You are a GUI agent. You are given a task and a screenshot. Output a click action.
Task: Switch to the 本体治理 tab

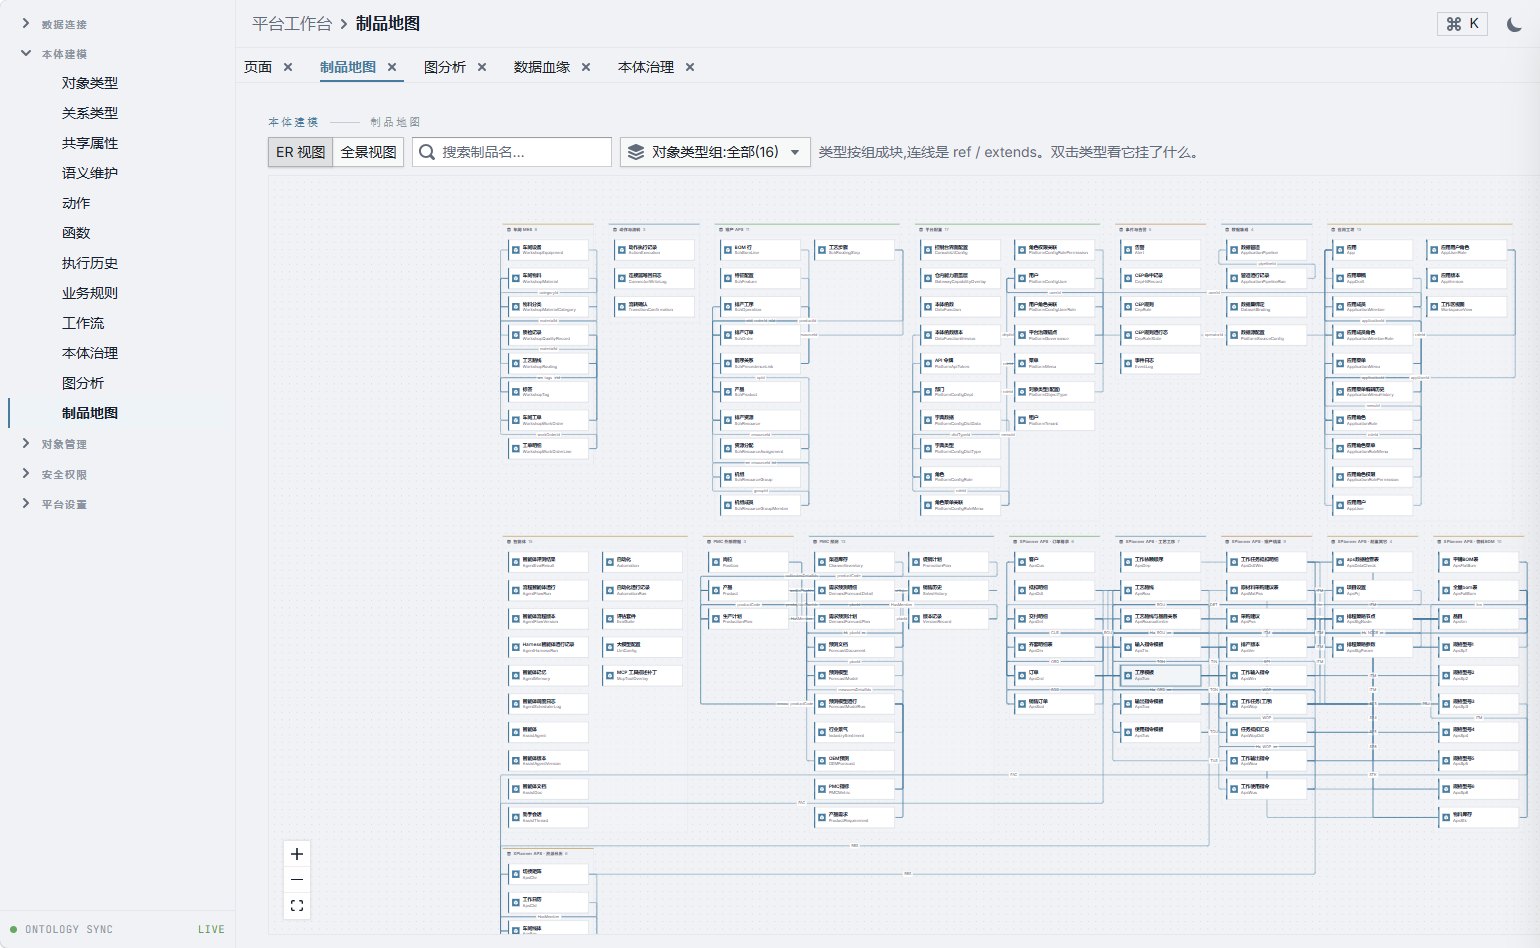(646, 67)
